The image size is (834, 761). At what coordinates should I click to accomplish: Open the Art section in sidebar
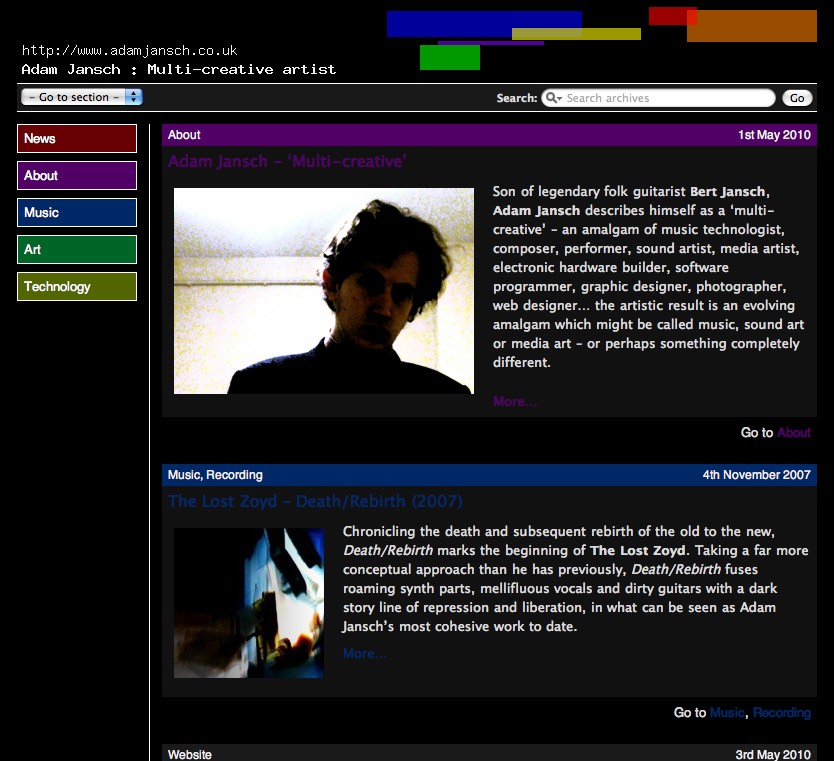(x=77, y=249)
